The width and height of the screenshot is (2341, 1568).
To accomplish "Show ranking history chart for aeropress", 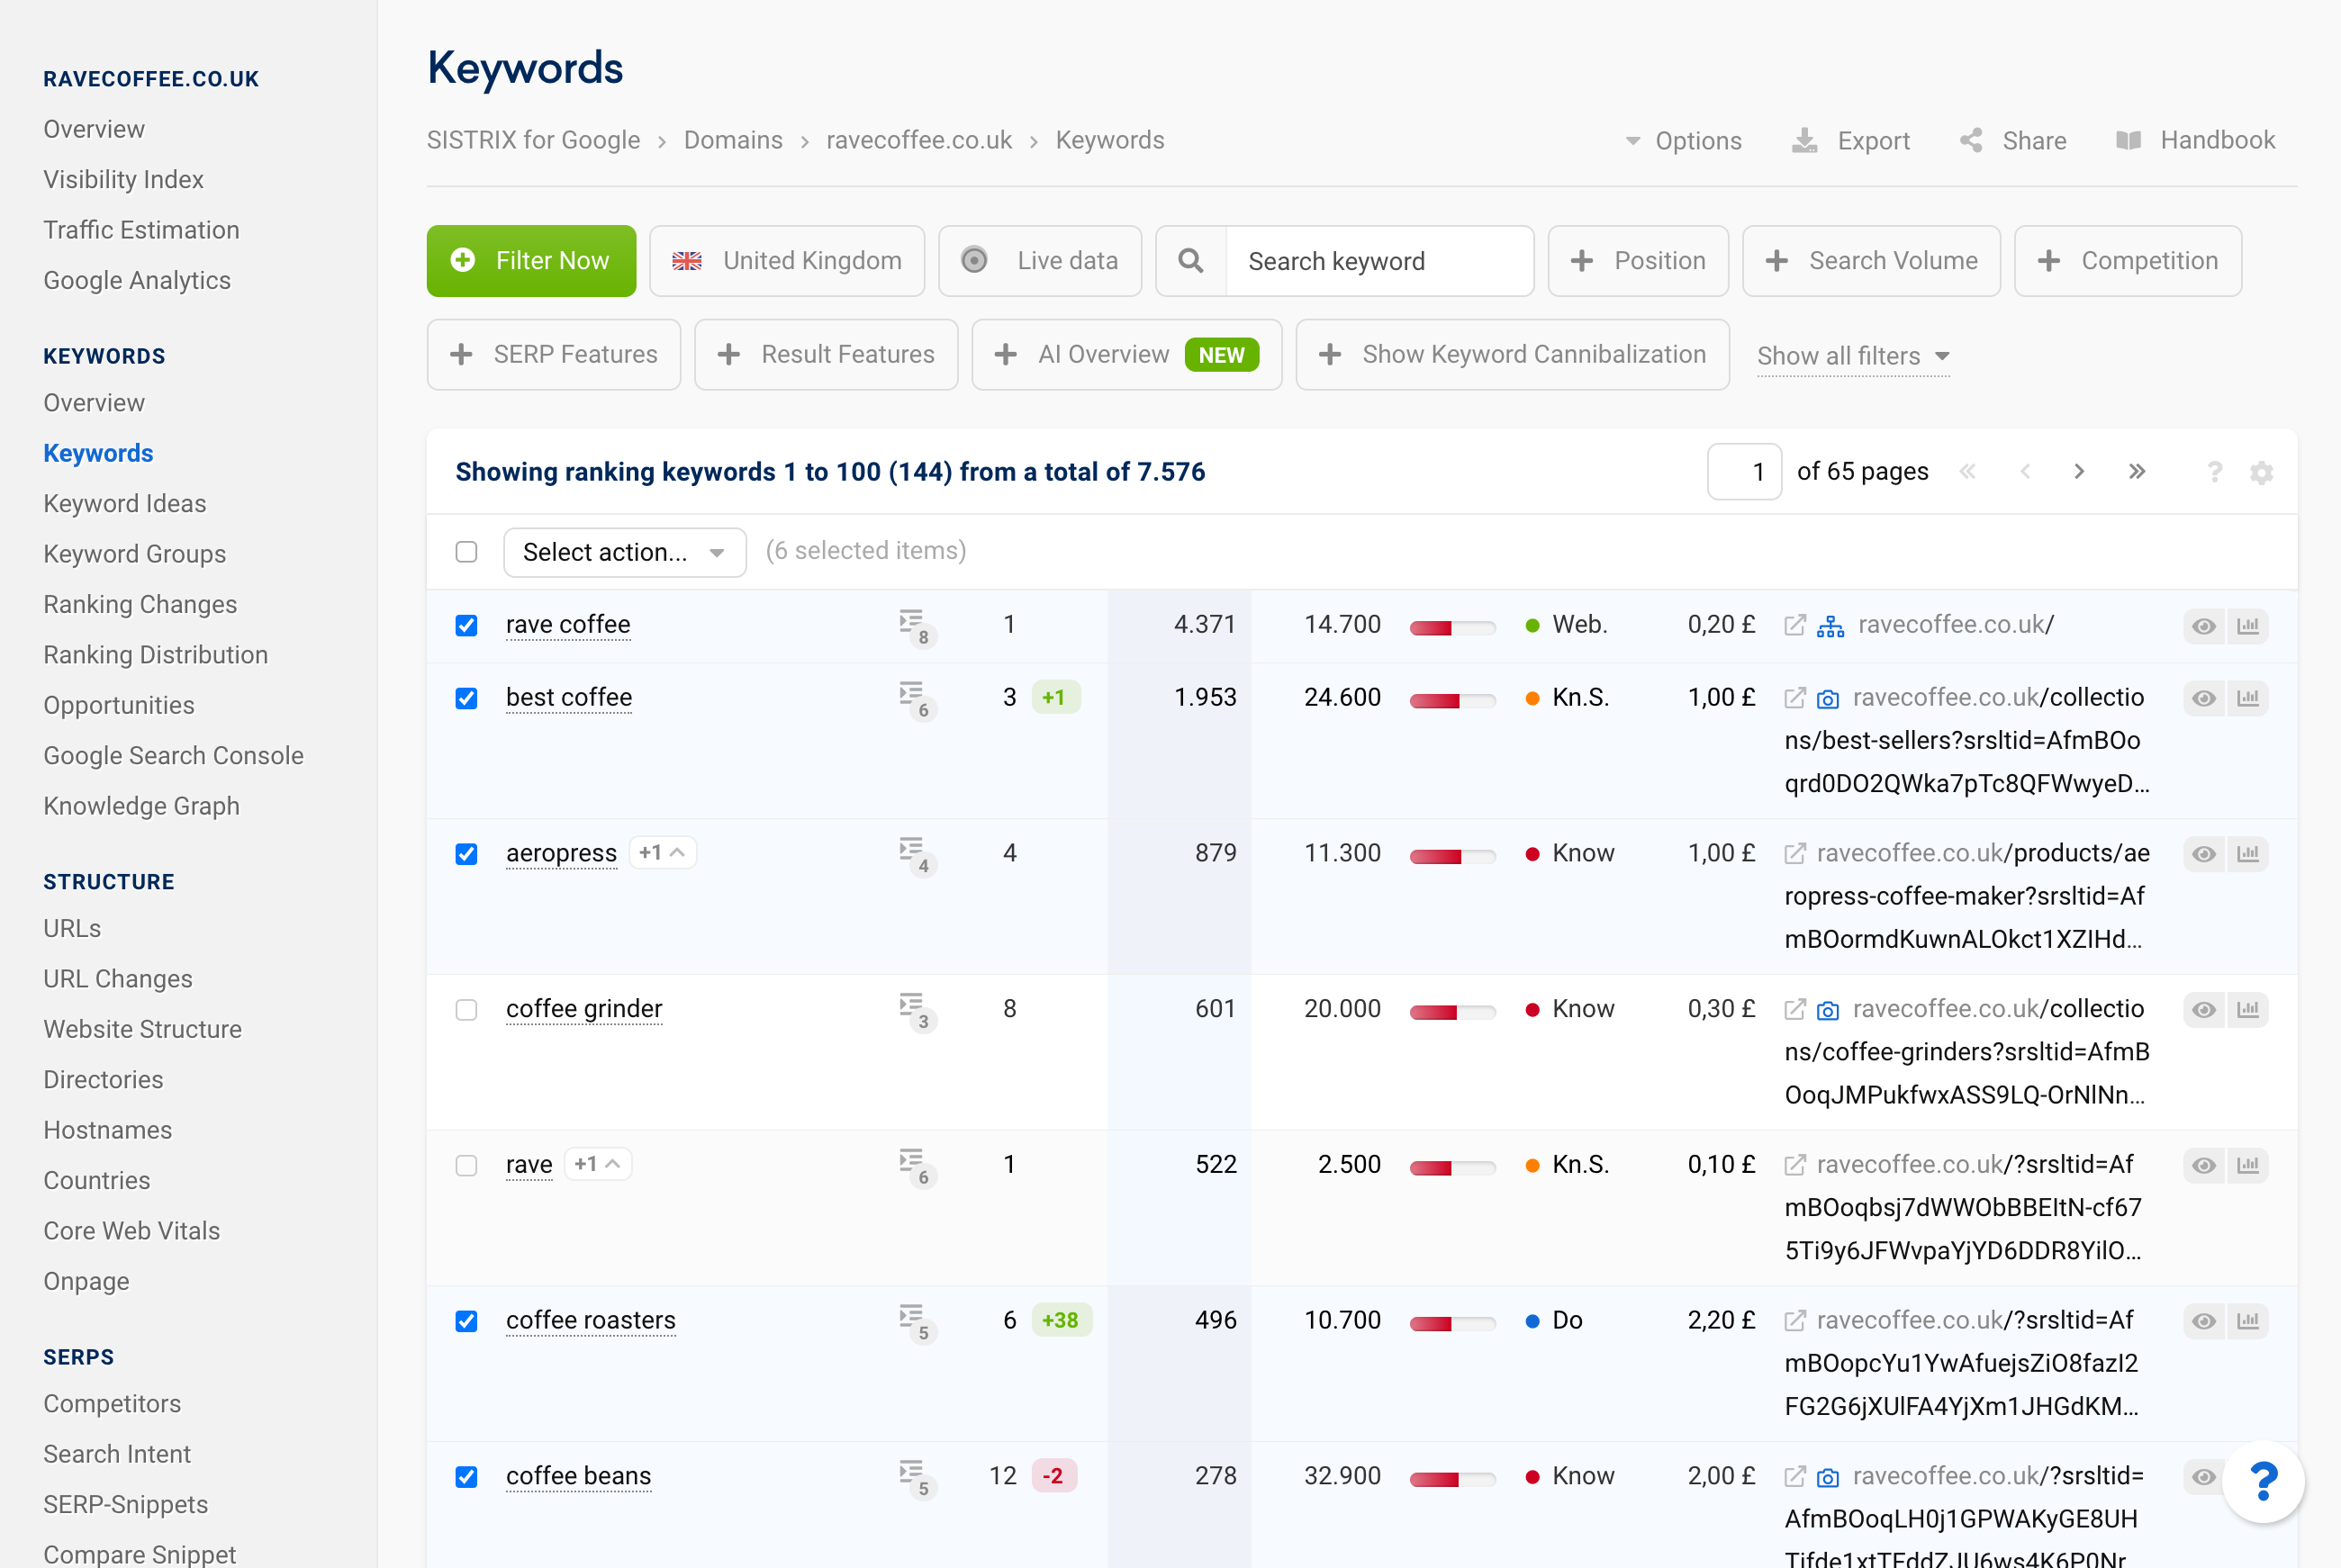I will [2248, 854].
